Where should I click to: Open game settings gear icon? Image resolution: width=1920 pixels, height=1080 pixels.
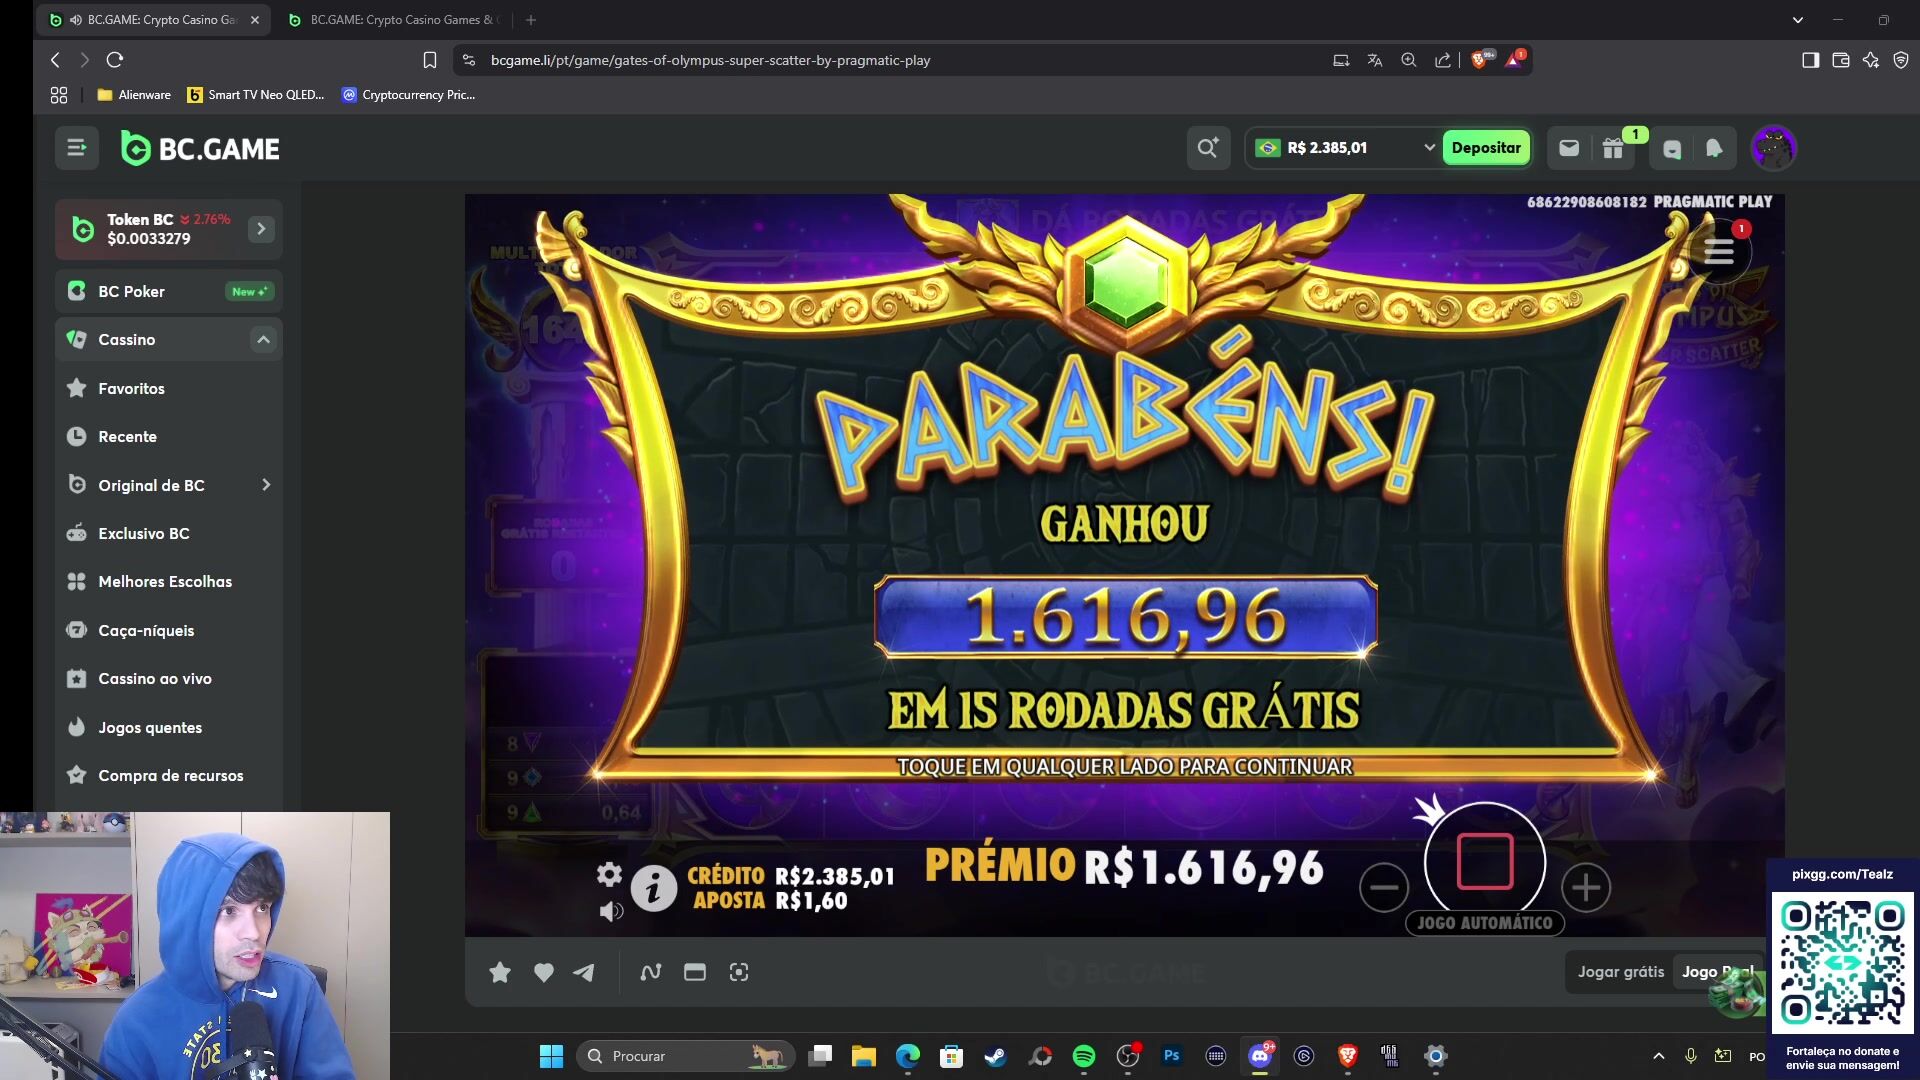pyautogui.click(x=609, y=874)
